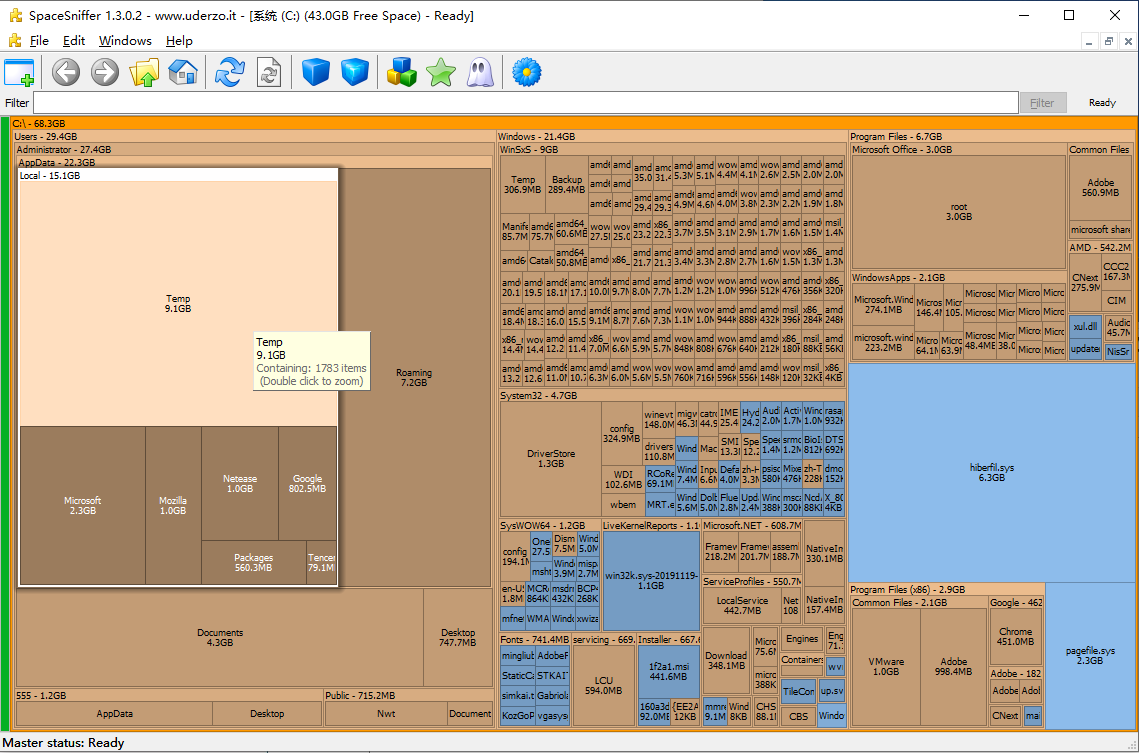The height and width of the screenshot is (753, 1139).
Task: Select the DriverStore 1.3GB block
Action: point(550,459)
